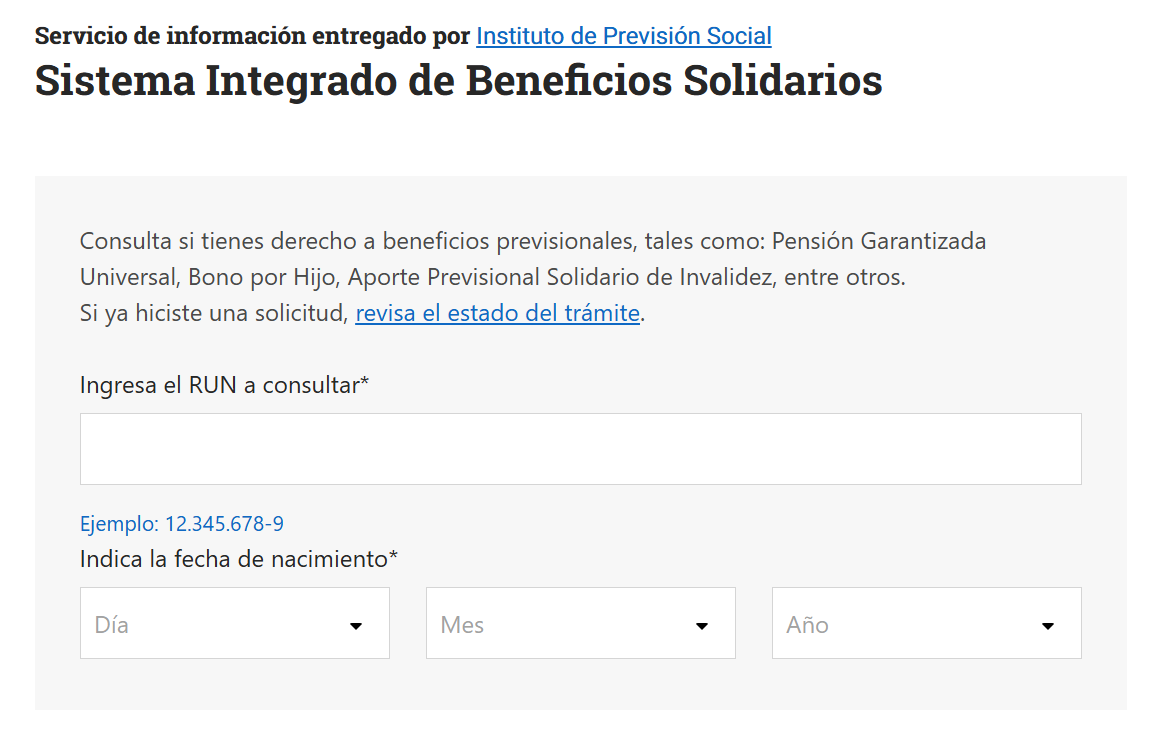Viewport: 1157px width, 737px height.
Task: Open the Mes birth date dropdown
Action: coord(580,623)
